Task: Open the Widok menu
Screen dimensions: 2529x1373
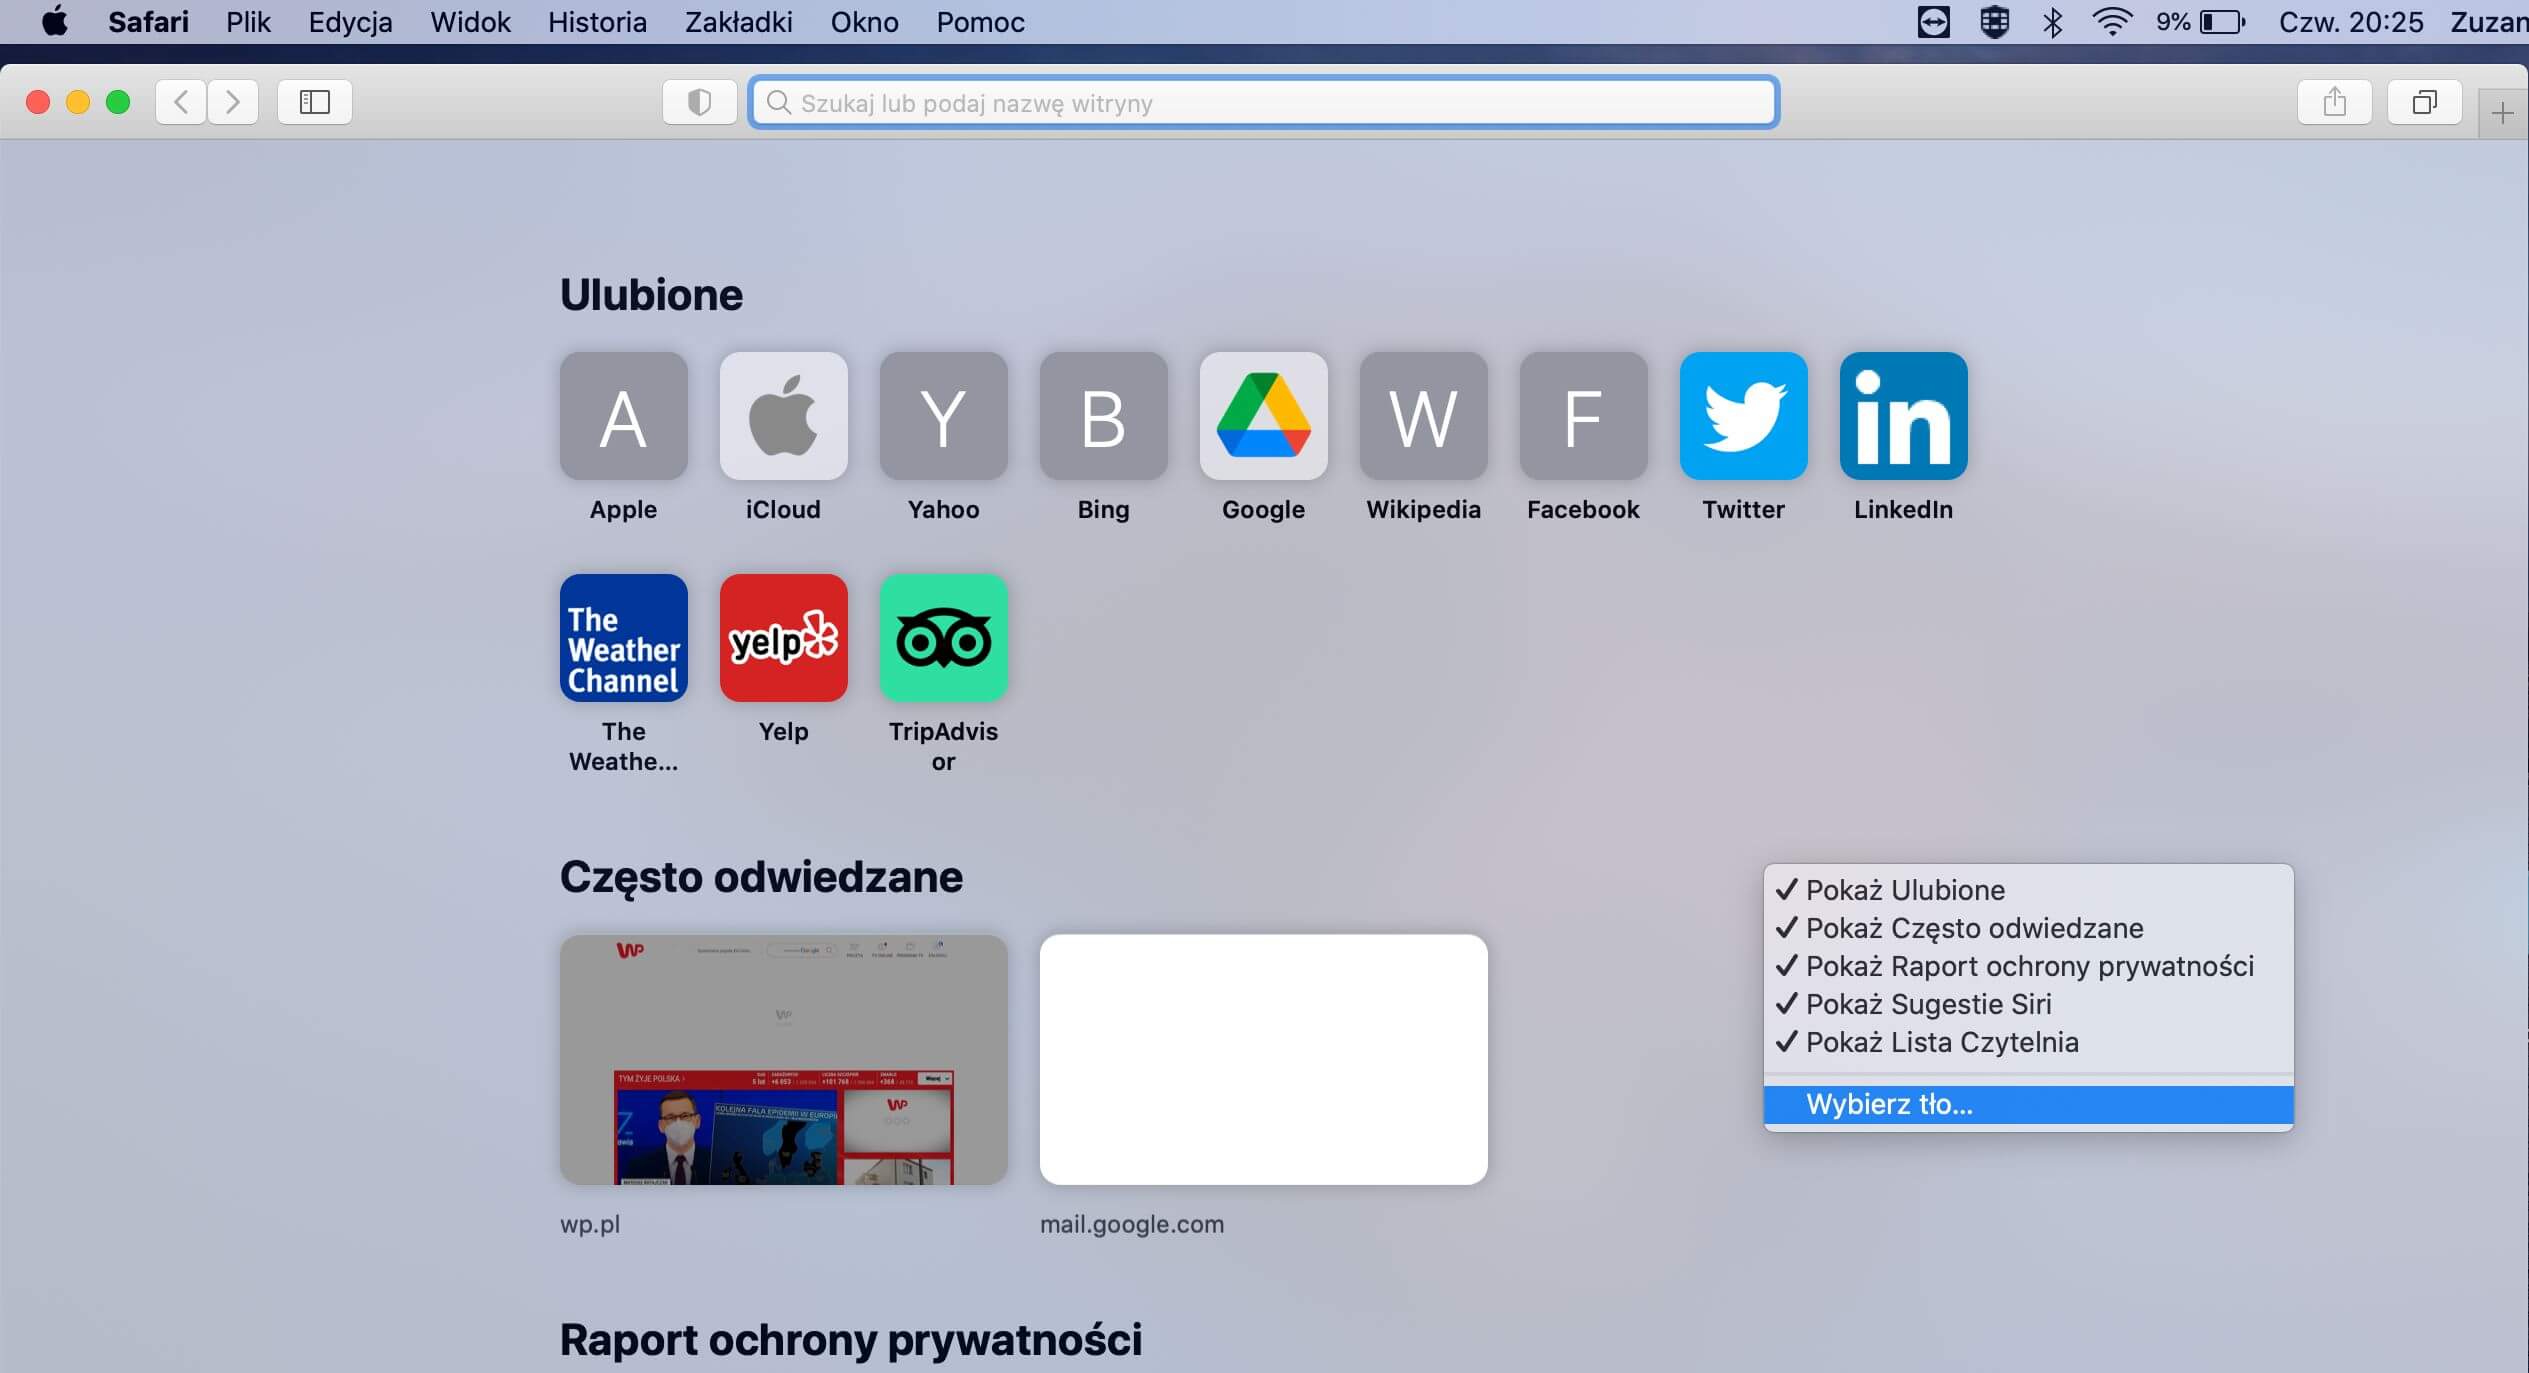Action: [470, 22]
